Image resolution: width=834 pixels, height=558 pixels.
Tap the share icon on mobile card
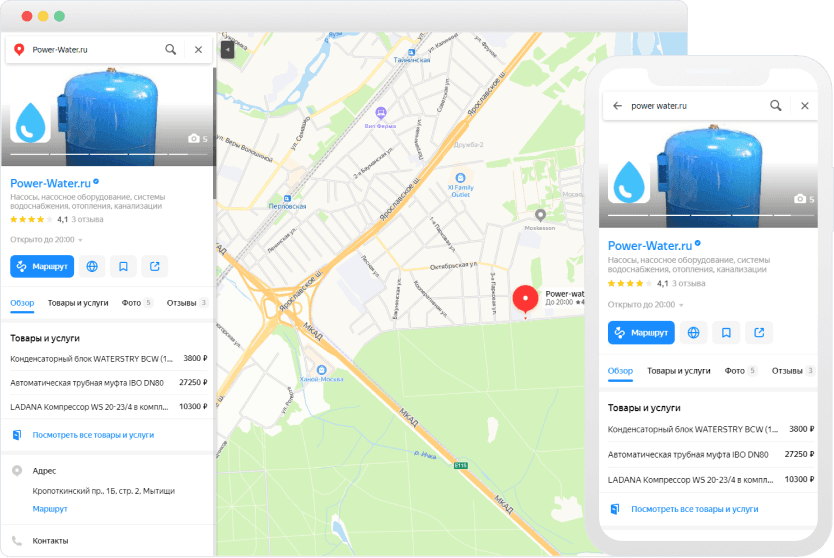pyautogui.click(x=759, y=332)
